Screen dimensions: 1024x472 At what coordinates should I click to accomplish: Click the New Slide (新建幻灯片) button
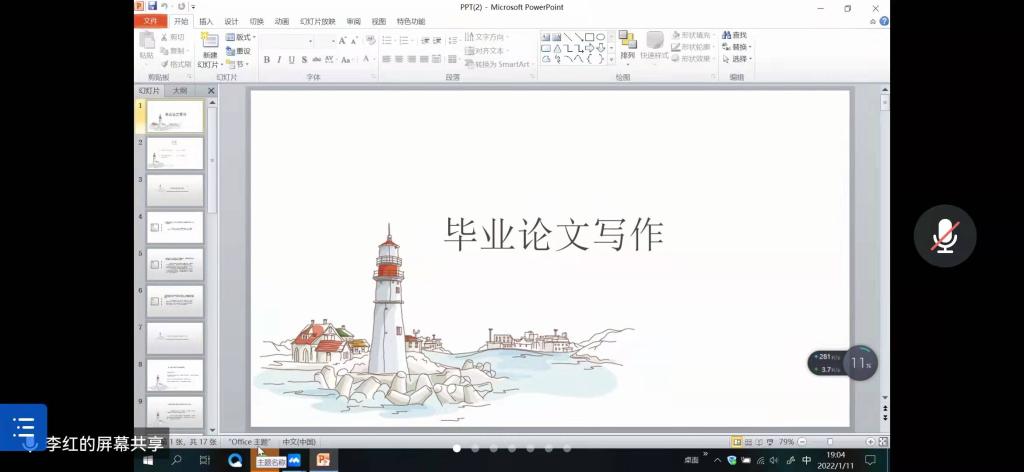pyautogui.click(x=208, y=49)
